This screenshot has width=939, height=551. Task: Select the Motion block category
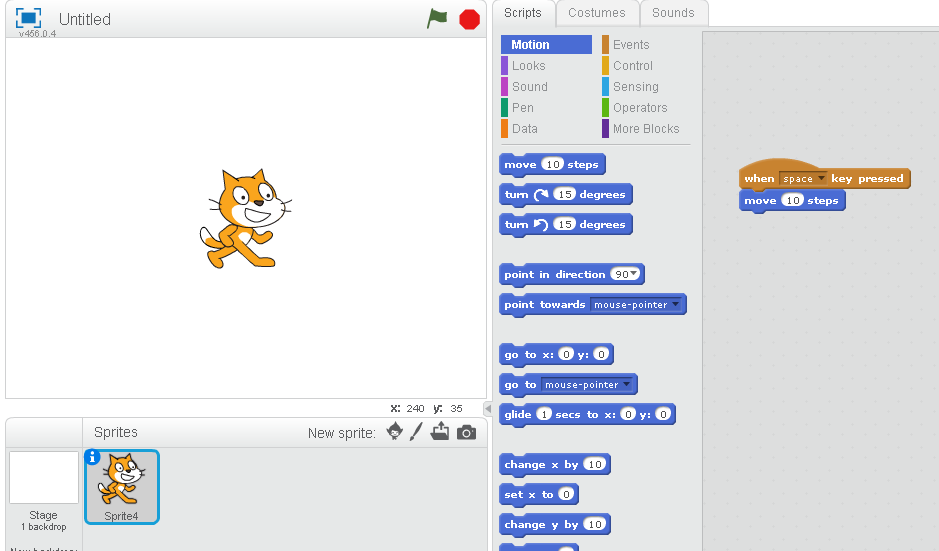click(x=546, y=44)
